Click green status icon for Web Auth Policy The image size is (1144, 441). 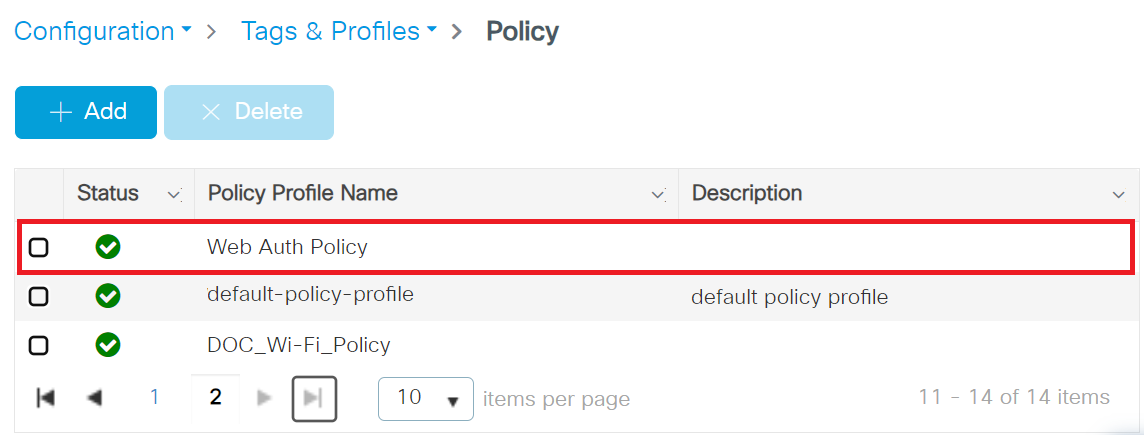point(108,246)
